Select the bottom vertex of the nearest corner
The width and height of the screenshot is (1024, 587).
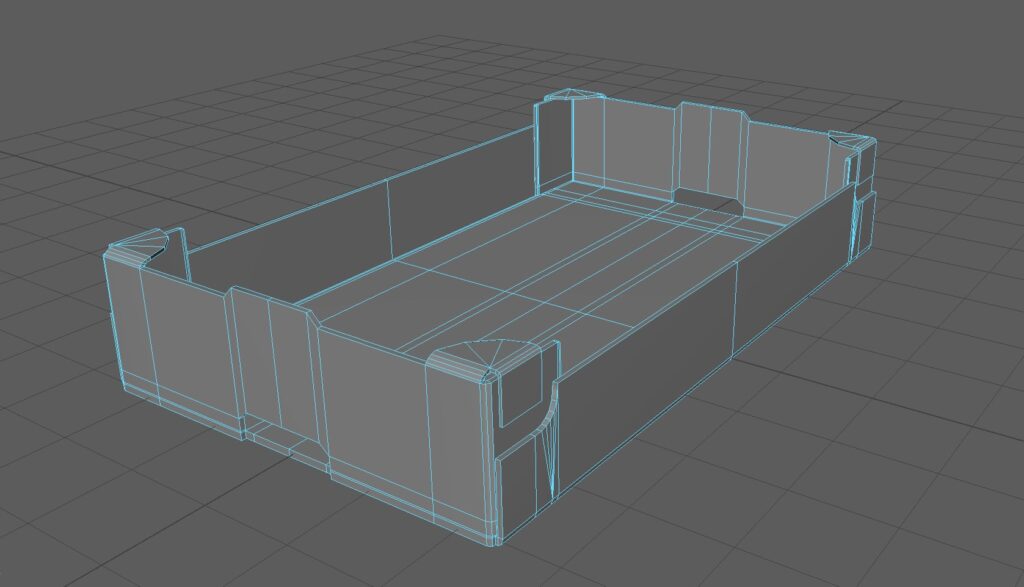point(493,544)
